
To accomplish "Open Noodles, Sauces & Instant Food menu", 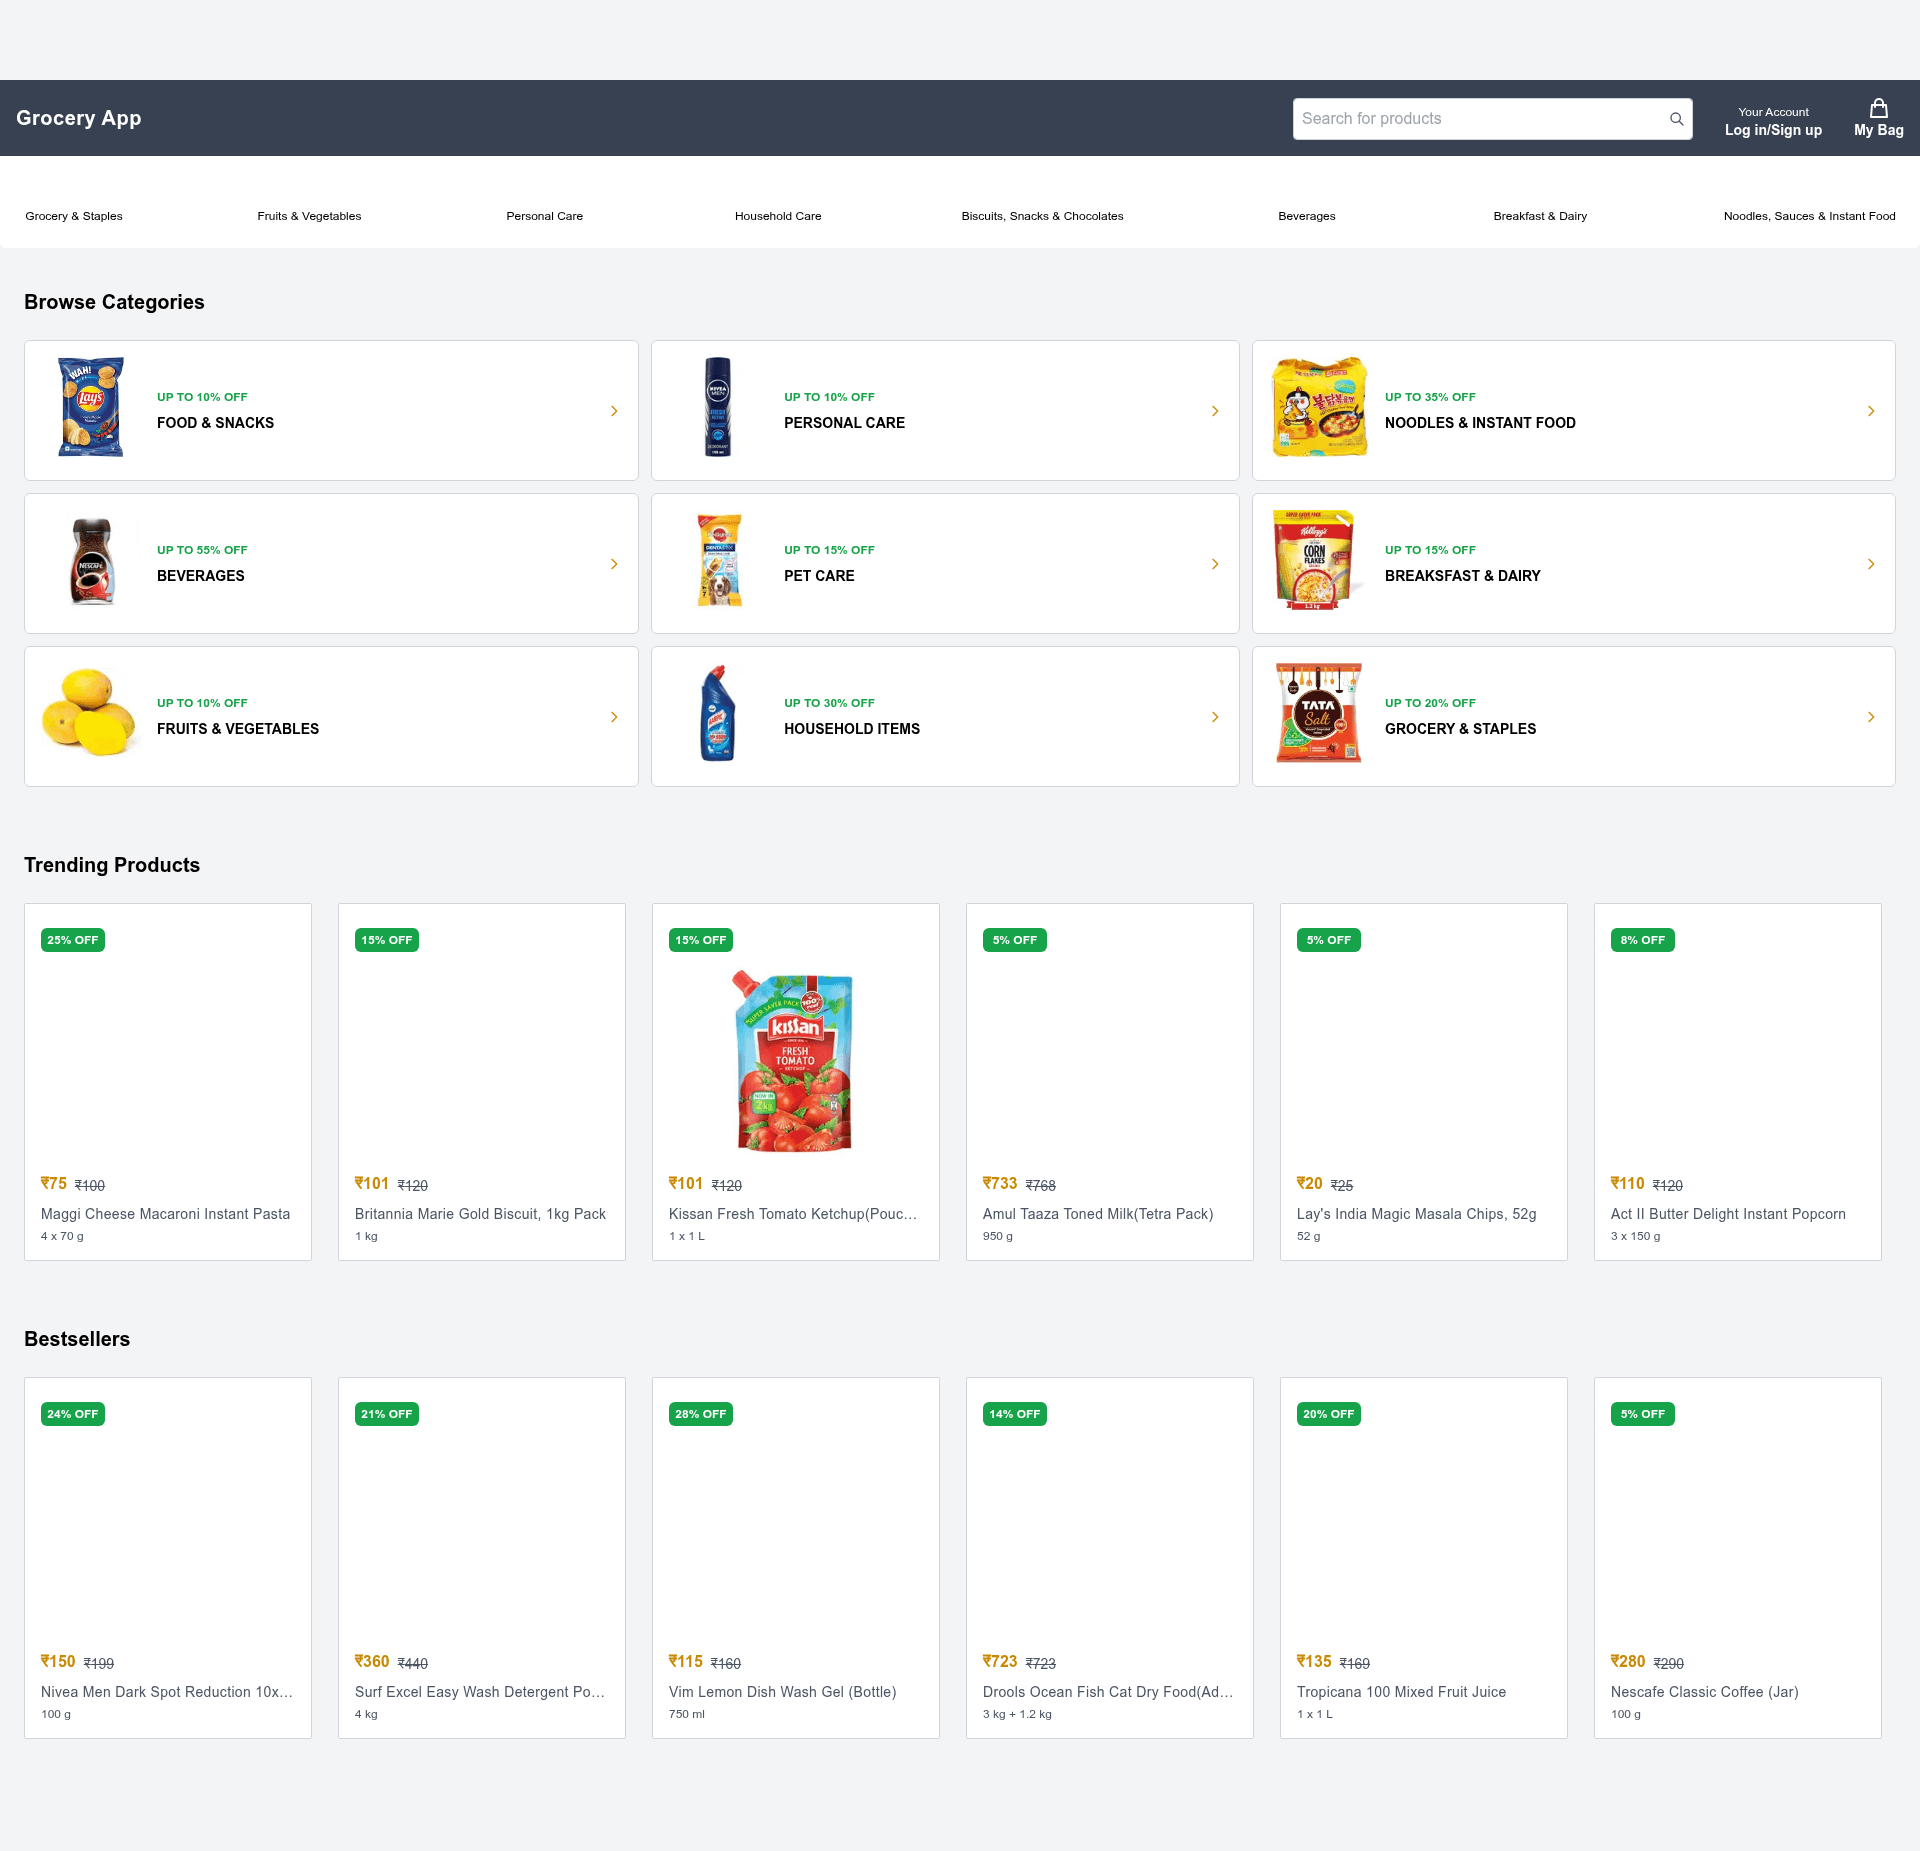I will [x=1809, y=216].
